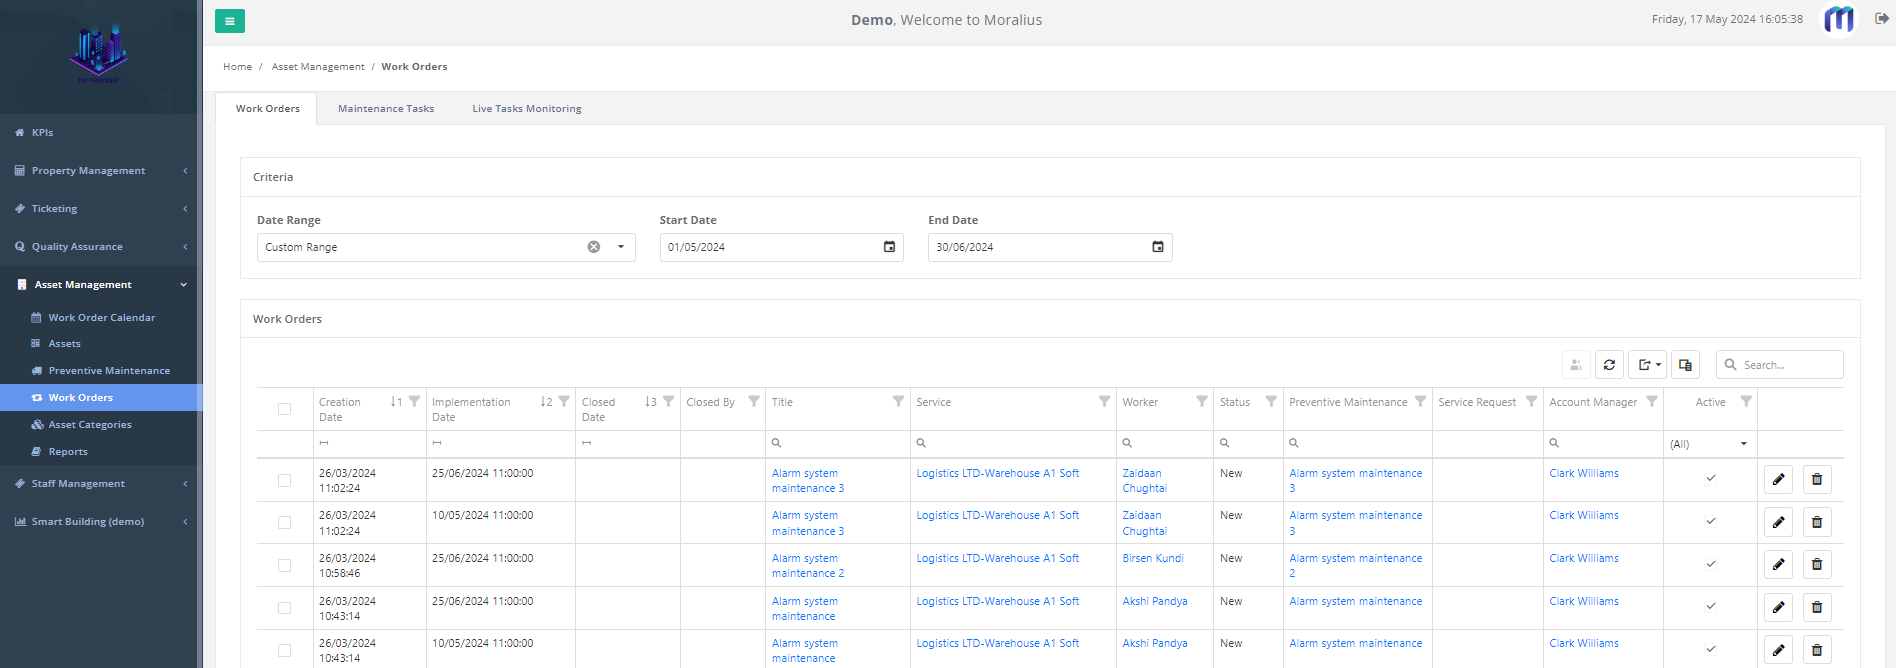The image size is (1896, 668).
Task: Edit the first work order row
Action: tap(1778, 480)
